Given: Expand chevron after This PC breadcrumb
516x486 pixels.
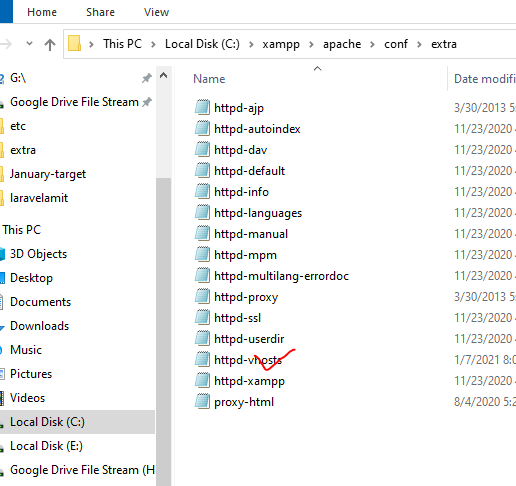Looking at the screenshot, I should [153, 44].
